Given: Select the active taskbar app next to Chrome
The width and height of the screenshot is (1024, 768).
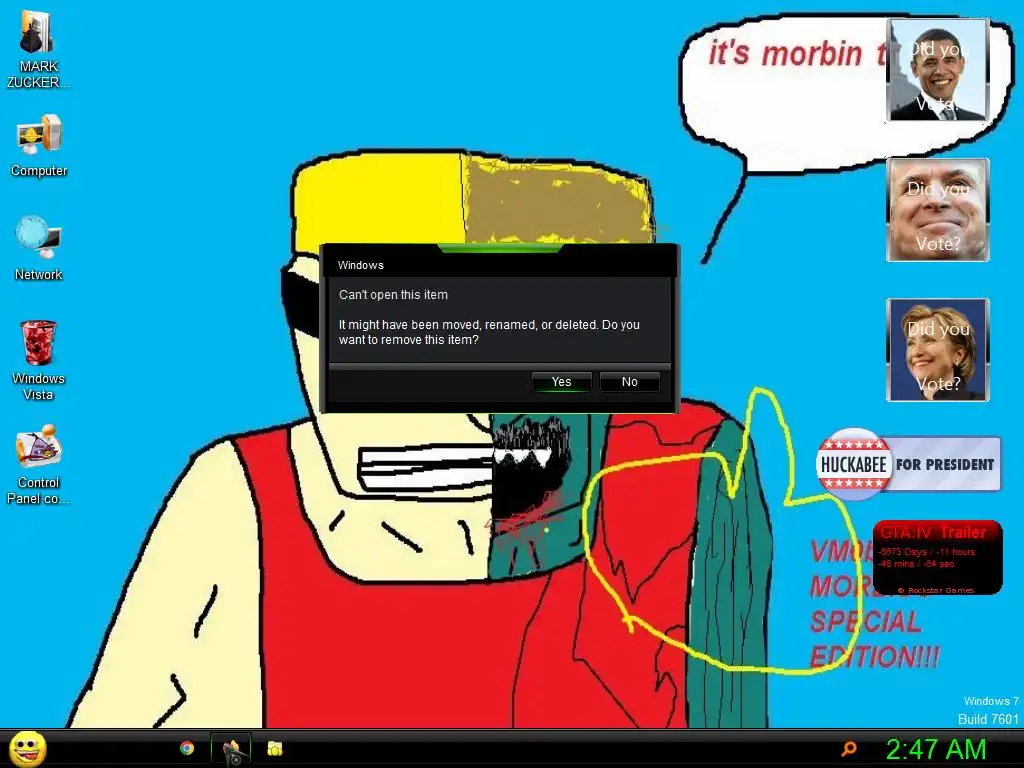Looking at the screenshot, I should coord(231,749).
